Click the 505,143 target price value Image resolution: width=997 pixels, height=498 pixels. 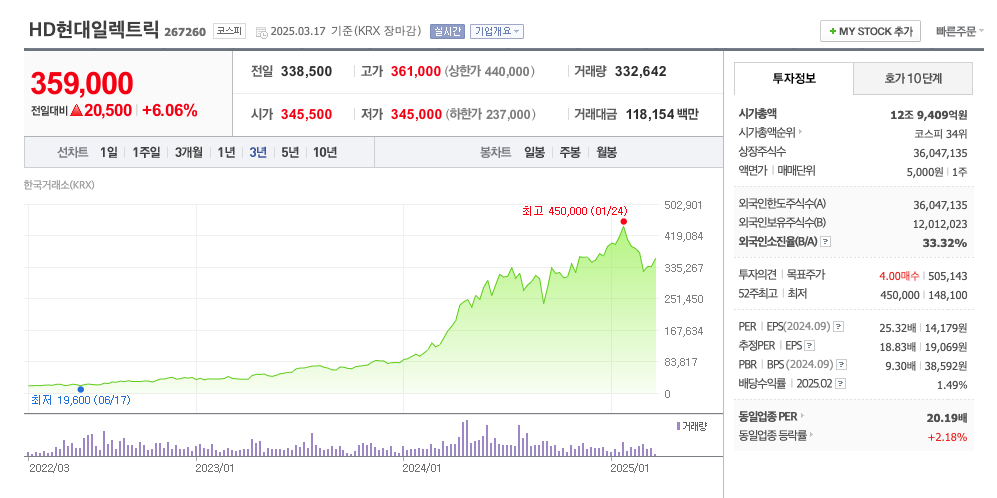(948, 276)
